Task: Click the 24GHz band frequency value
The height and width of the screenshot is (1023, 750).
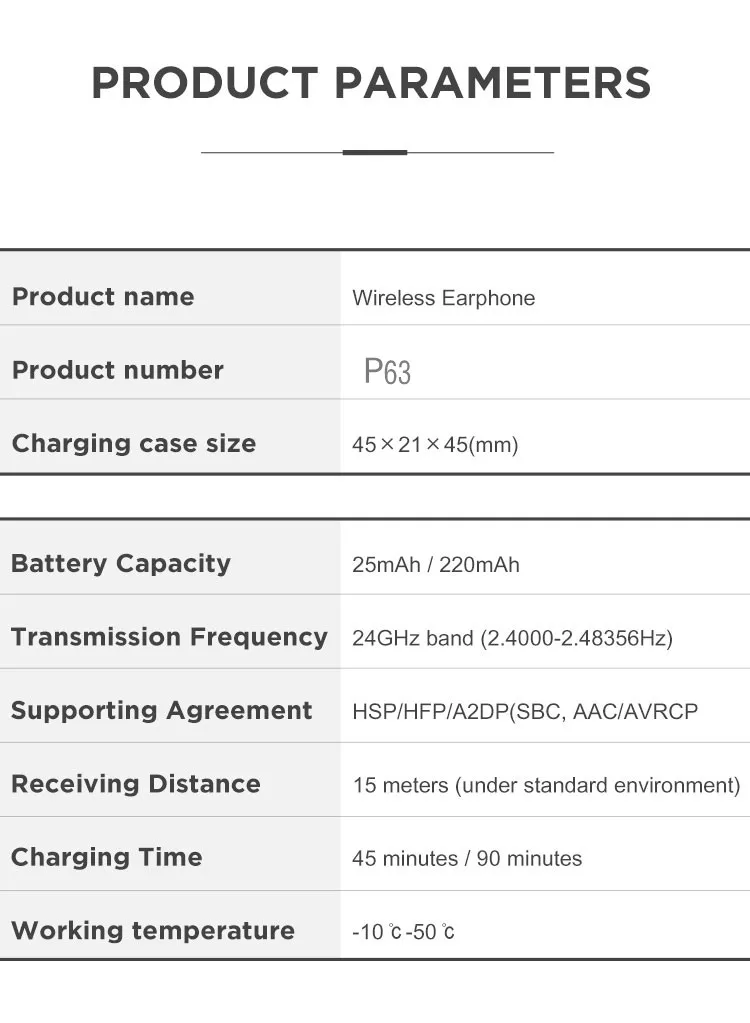Action: pos(512,638)
